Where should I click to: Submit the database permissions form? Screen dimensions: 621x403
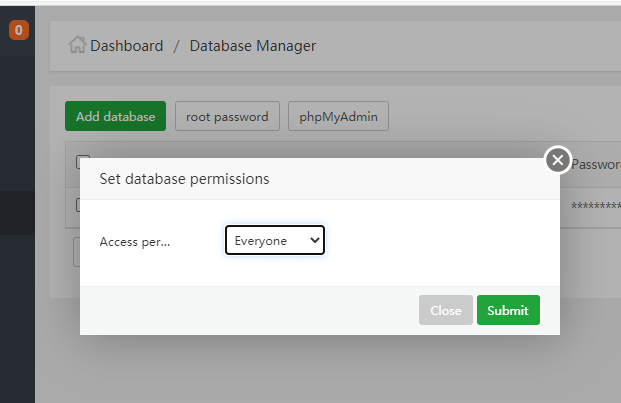tap(508, 310)
